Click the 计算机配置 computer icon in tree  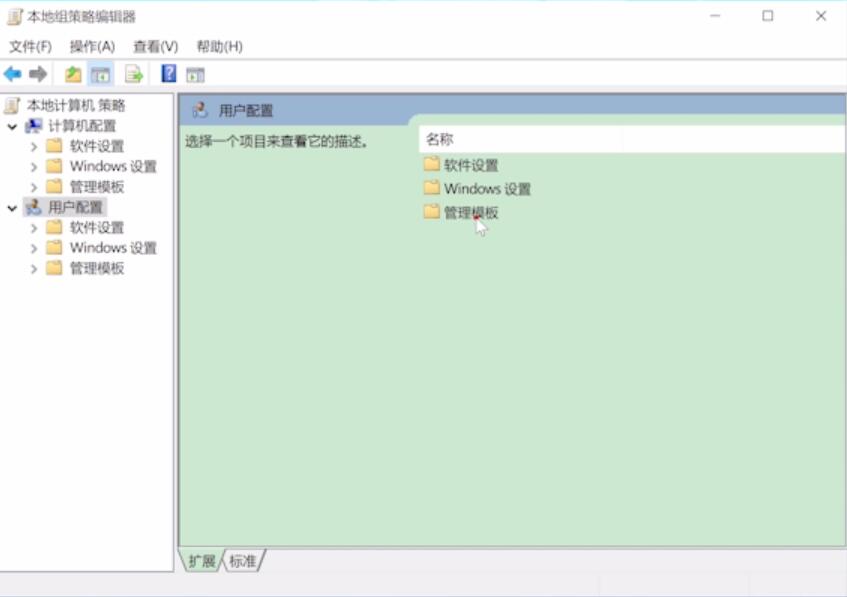coord(33,126)
